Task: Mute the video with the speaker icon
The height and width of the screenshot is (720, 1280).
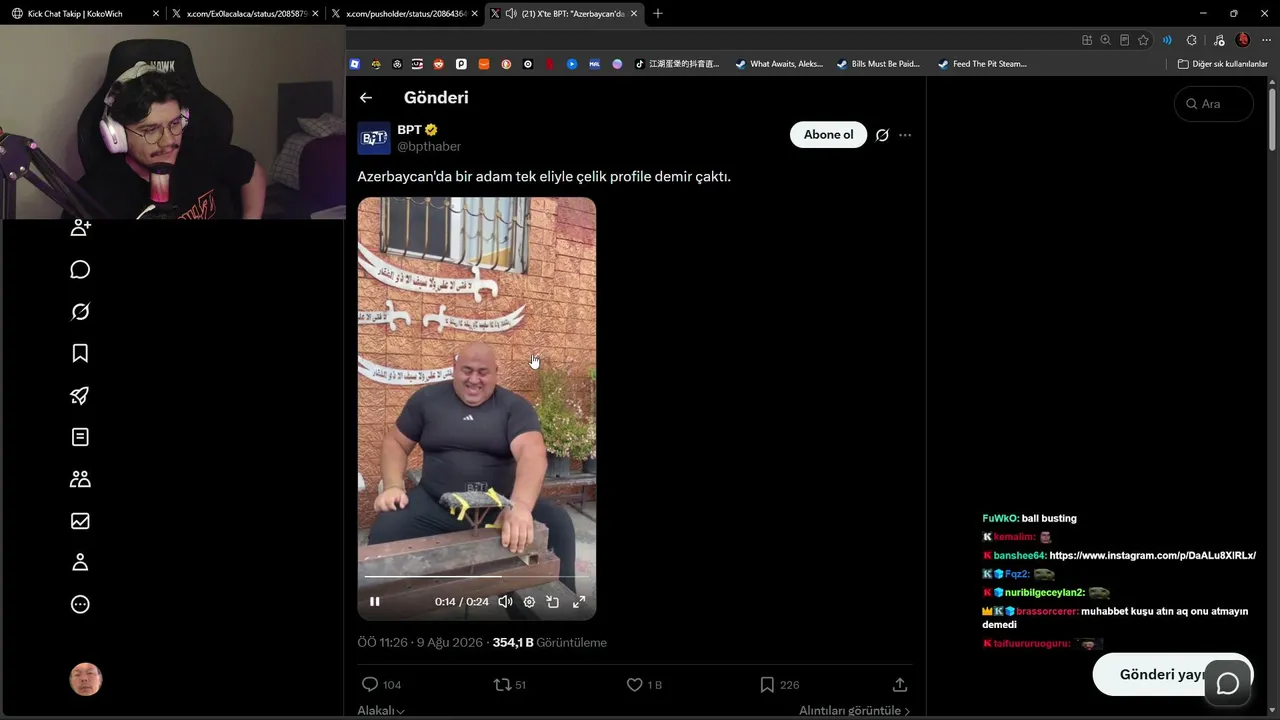Action: tap(505, 602)
